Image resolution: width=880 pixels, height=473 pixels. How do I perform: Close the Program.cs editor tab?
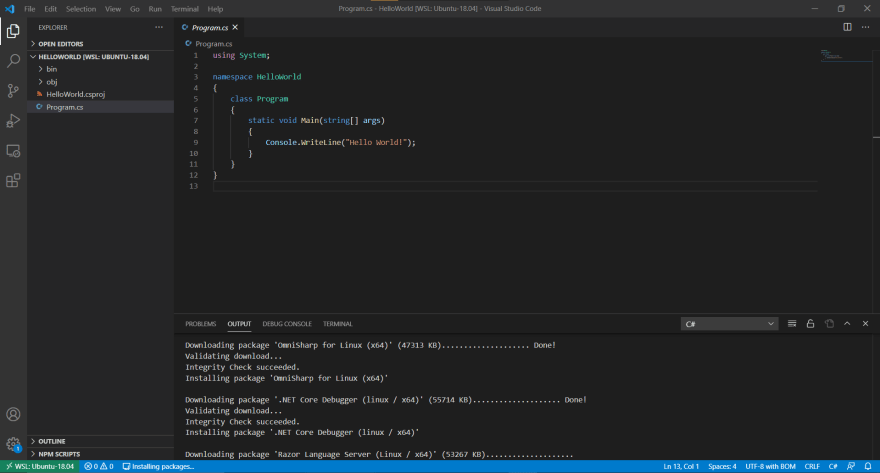click(235, 27)
